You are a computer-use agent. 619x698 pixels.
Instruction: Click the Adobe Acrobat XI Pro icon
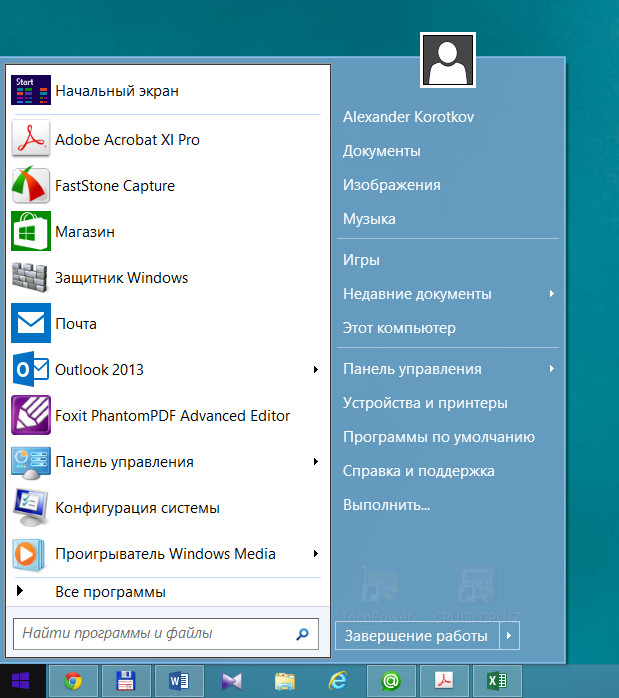[x=30, y=139]
